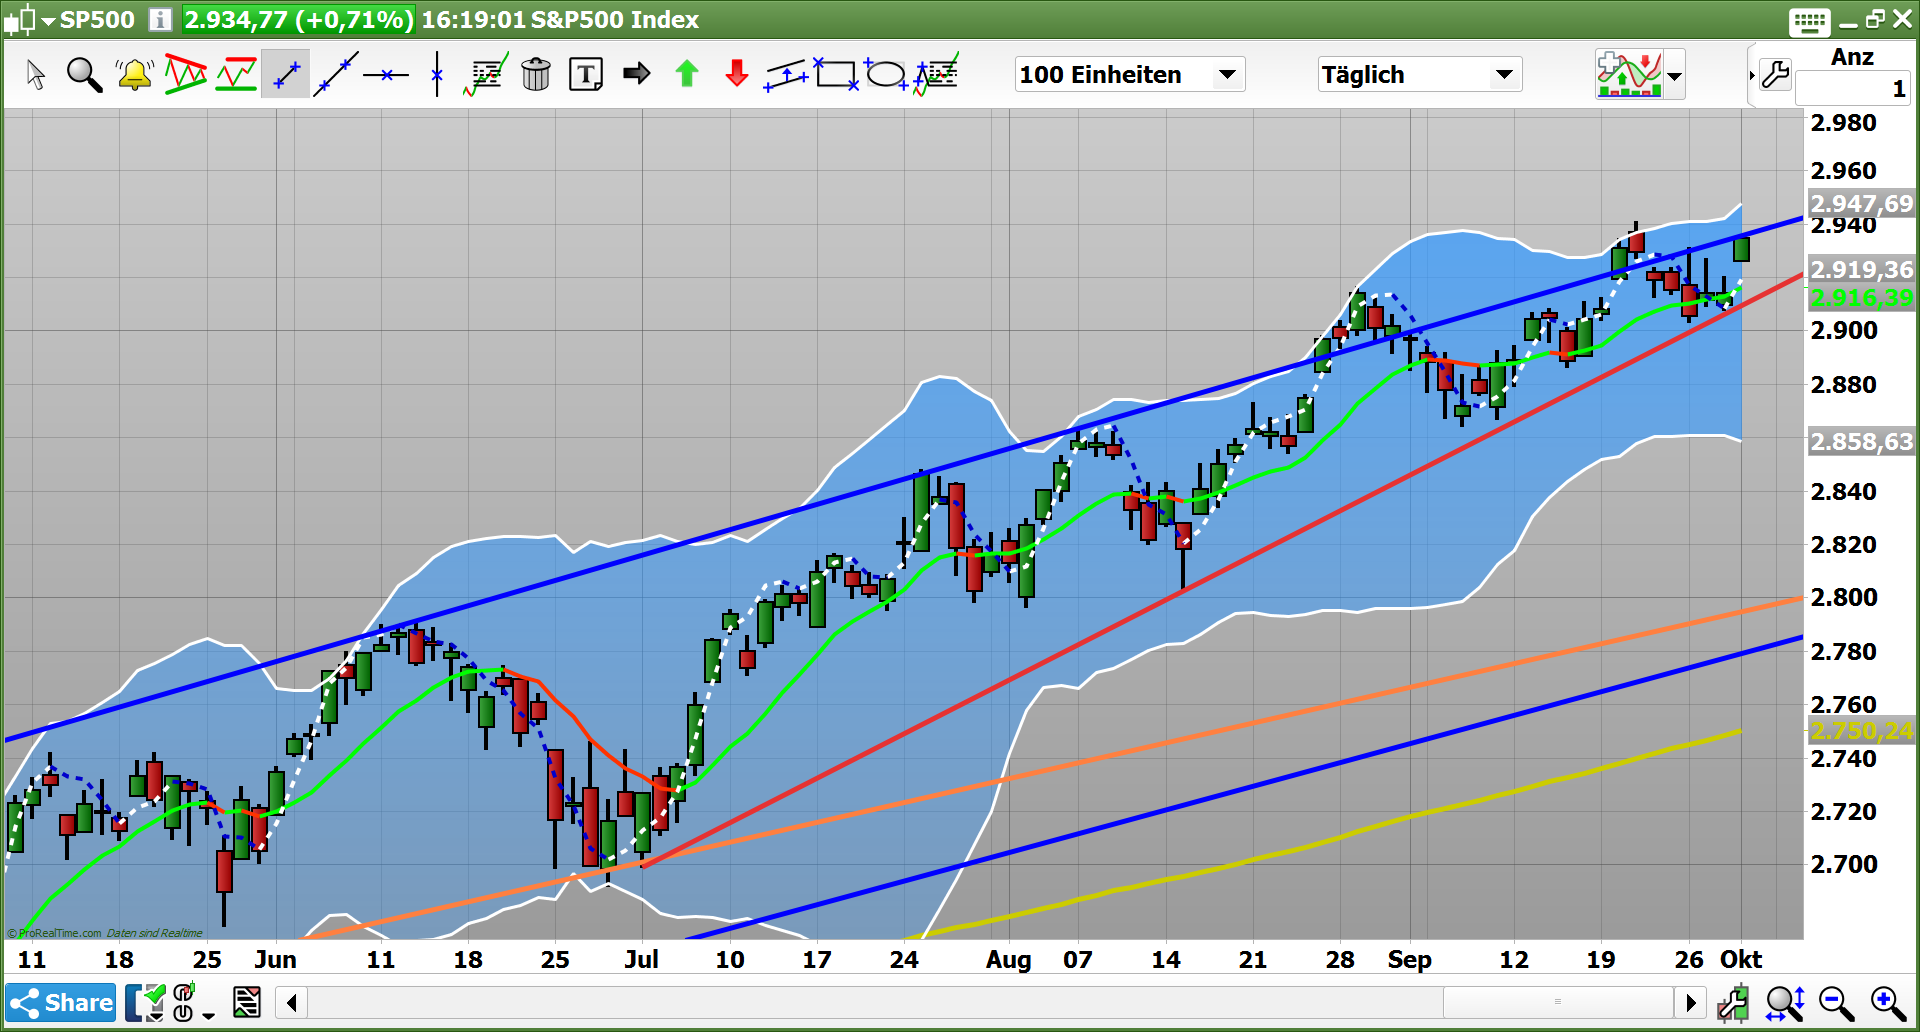Zoom in the chart horizontally

click(x=1887, y=1003)
